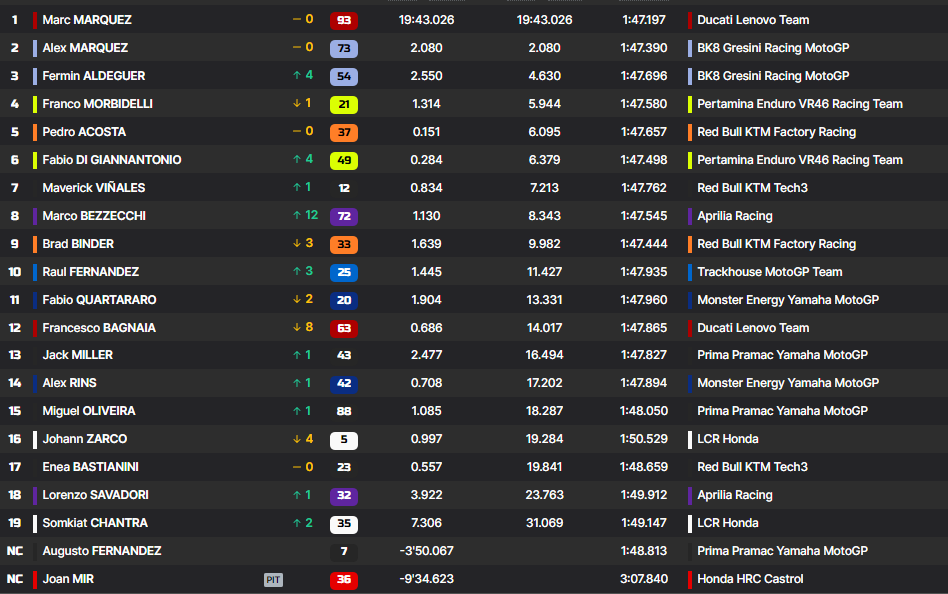The width and height of the screenshot is (948, 594).
Task: Select rider Maverick VIÑALES
Action: click(93, 188)
